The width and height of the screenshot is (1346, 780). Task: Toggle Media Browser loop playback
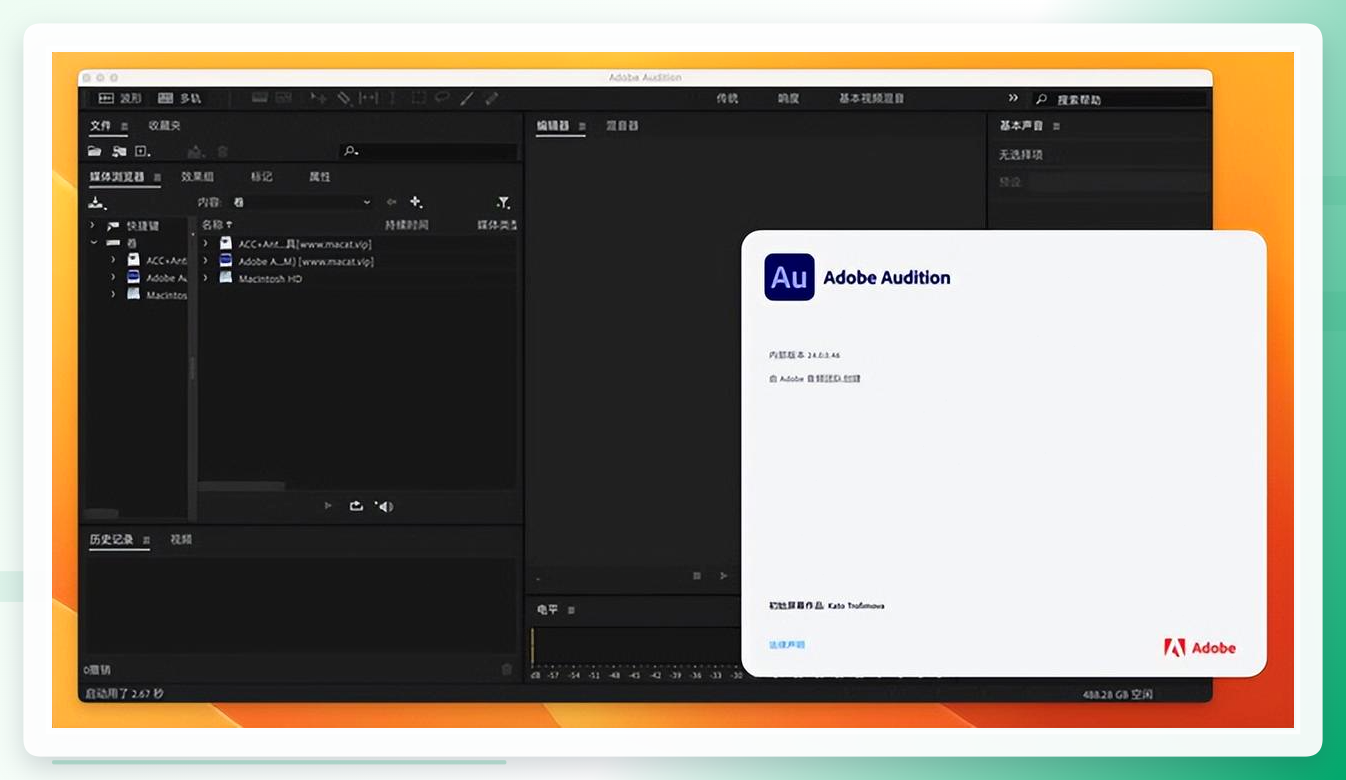[356, 506]
